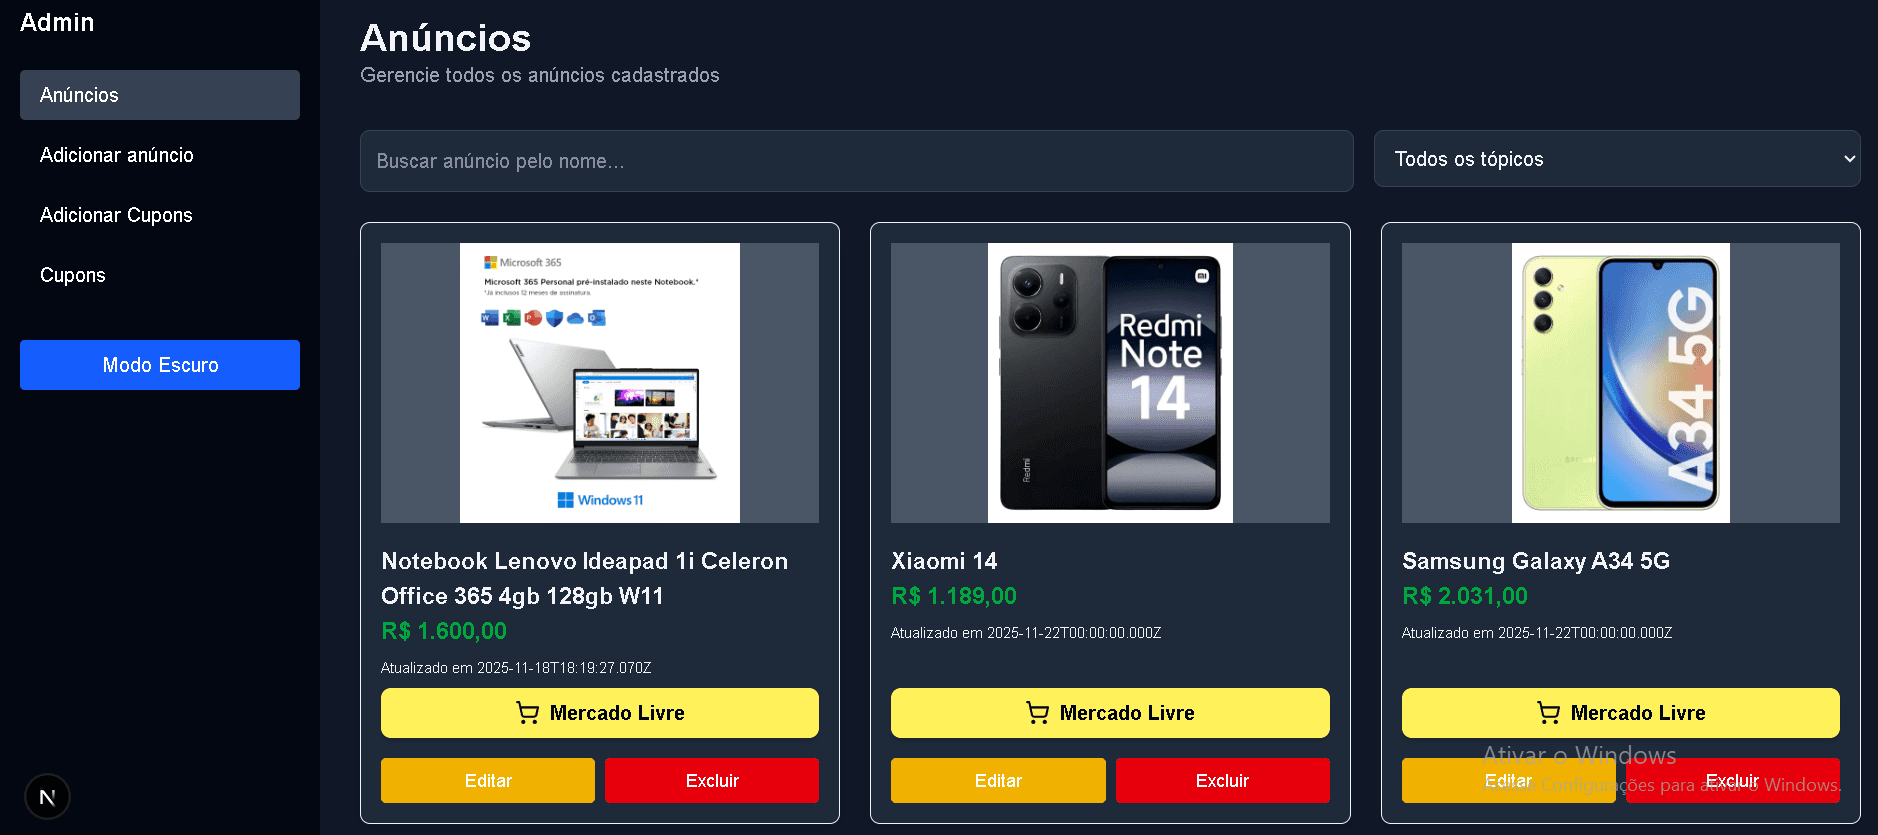Delete the Lenovo Ideapad notebook listing

click(x=712, y=780)
